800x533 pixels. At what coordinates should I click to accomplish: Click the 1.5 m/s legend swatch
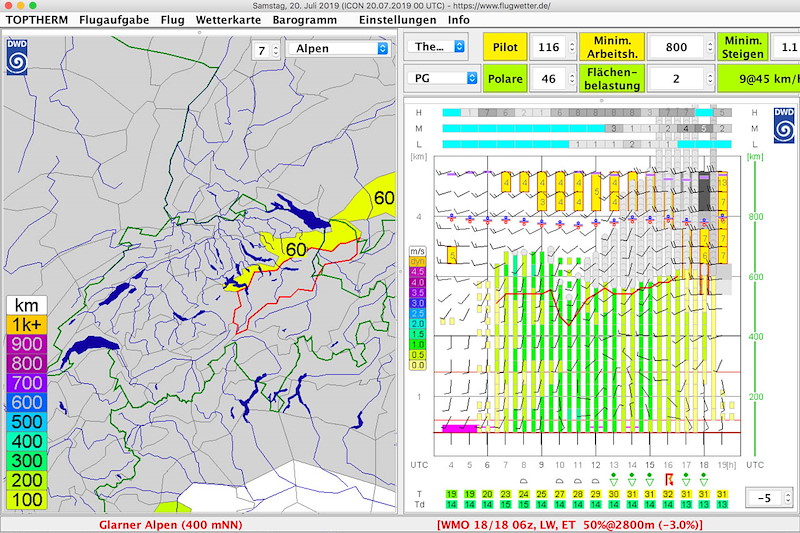pos(417,334)
